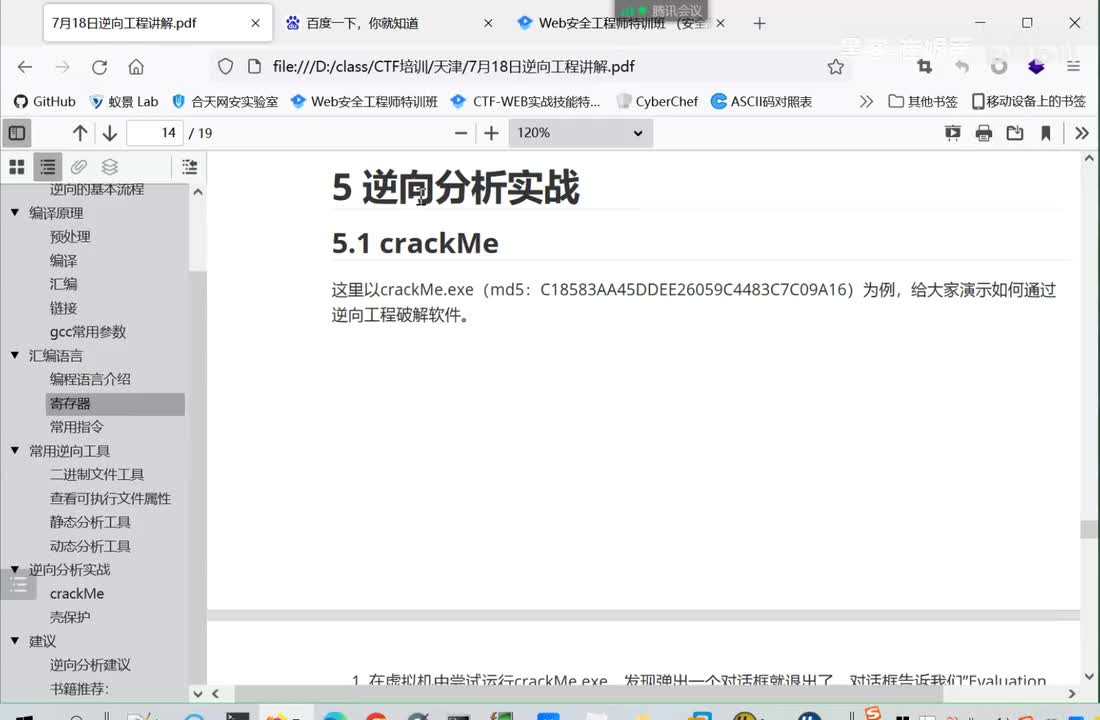
Task: Open tracking protection shield icon
Action: [x=225, y=67]
